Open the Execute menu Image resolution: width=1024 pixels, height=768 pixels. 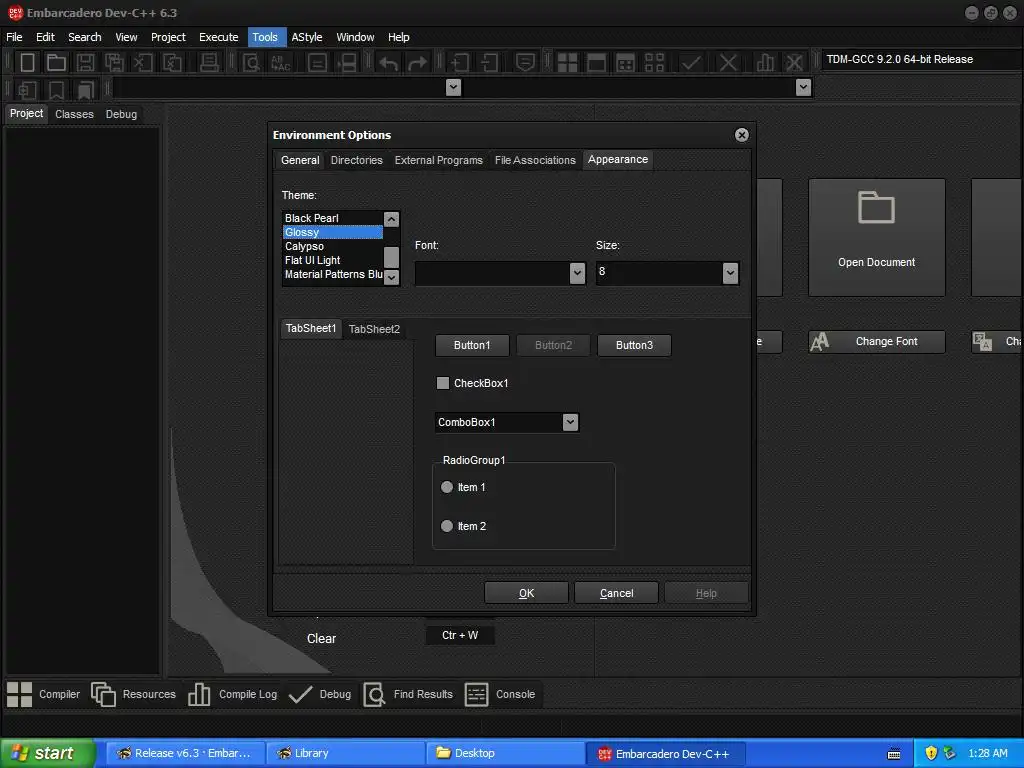(219, 37)
